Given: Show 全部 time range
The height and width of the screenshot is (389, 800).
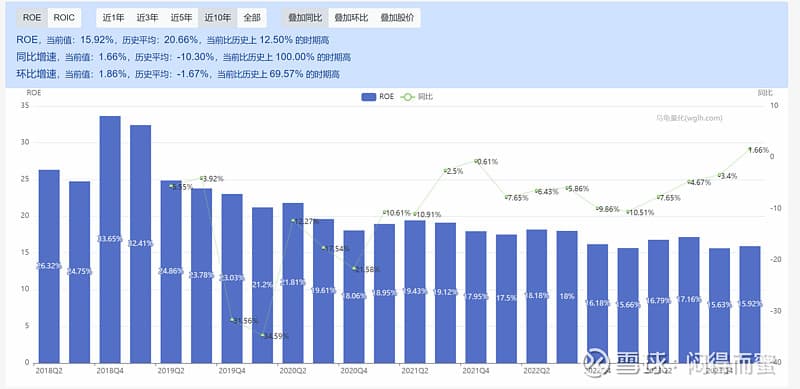Looking at the screenshot, I should [252, 18].
